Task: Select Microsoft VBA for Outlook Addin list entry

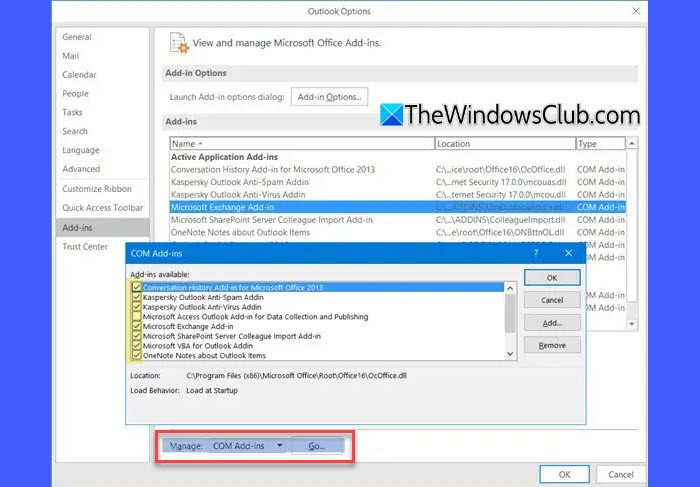Action: click(x=198, y=346)
